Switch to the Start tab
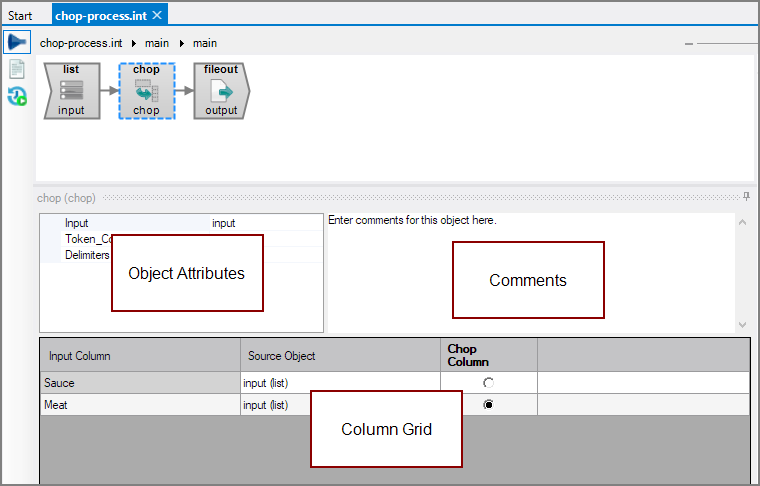Image resolution: width=760 pixels, height=486 pixels. tap(20, 16)
